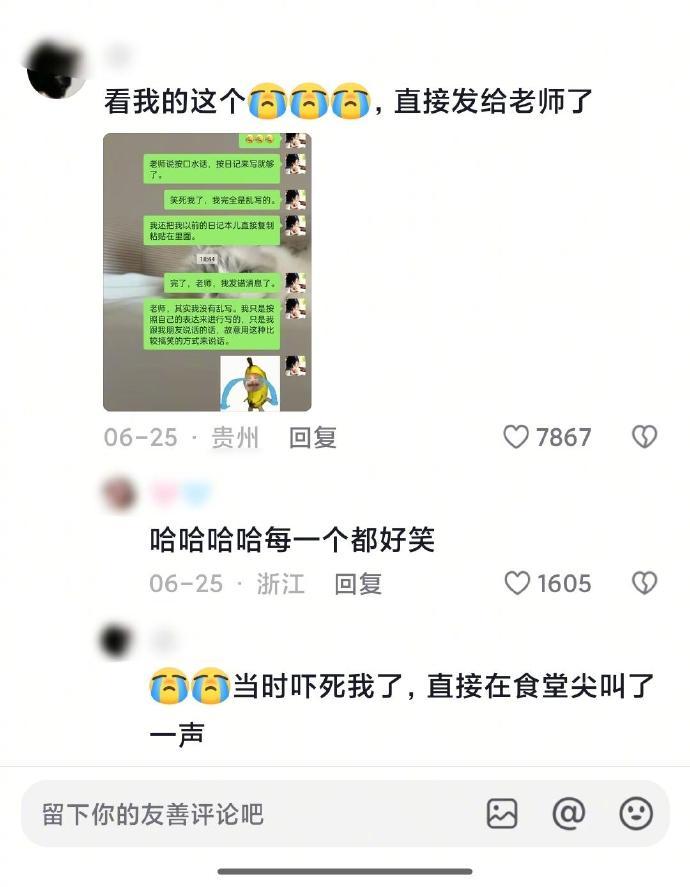Tap the @ mention icon

pos(568,814)
